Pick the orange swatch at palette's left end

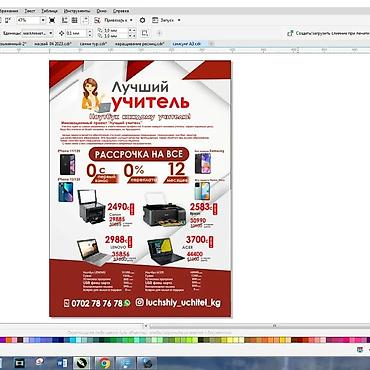(9, 340)
